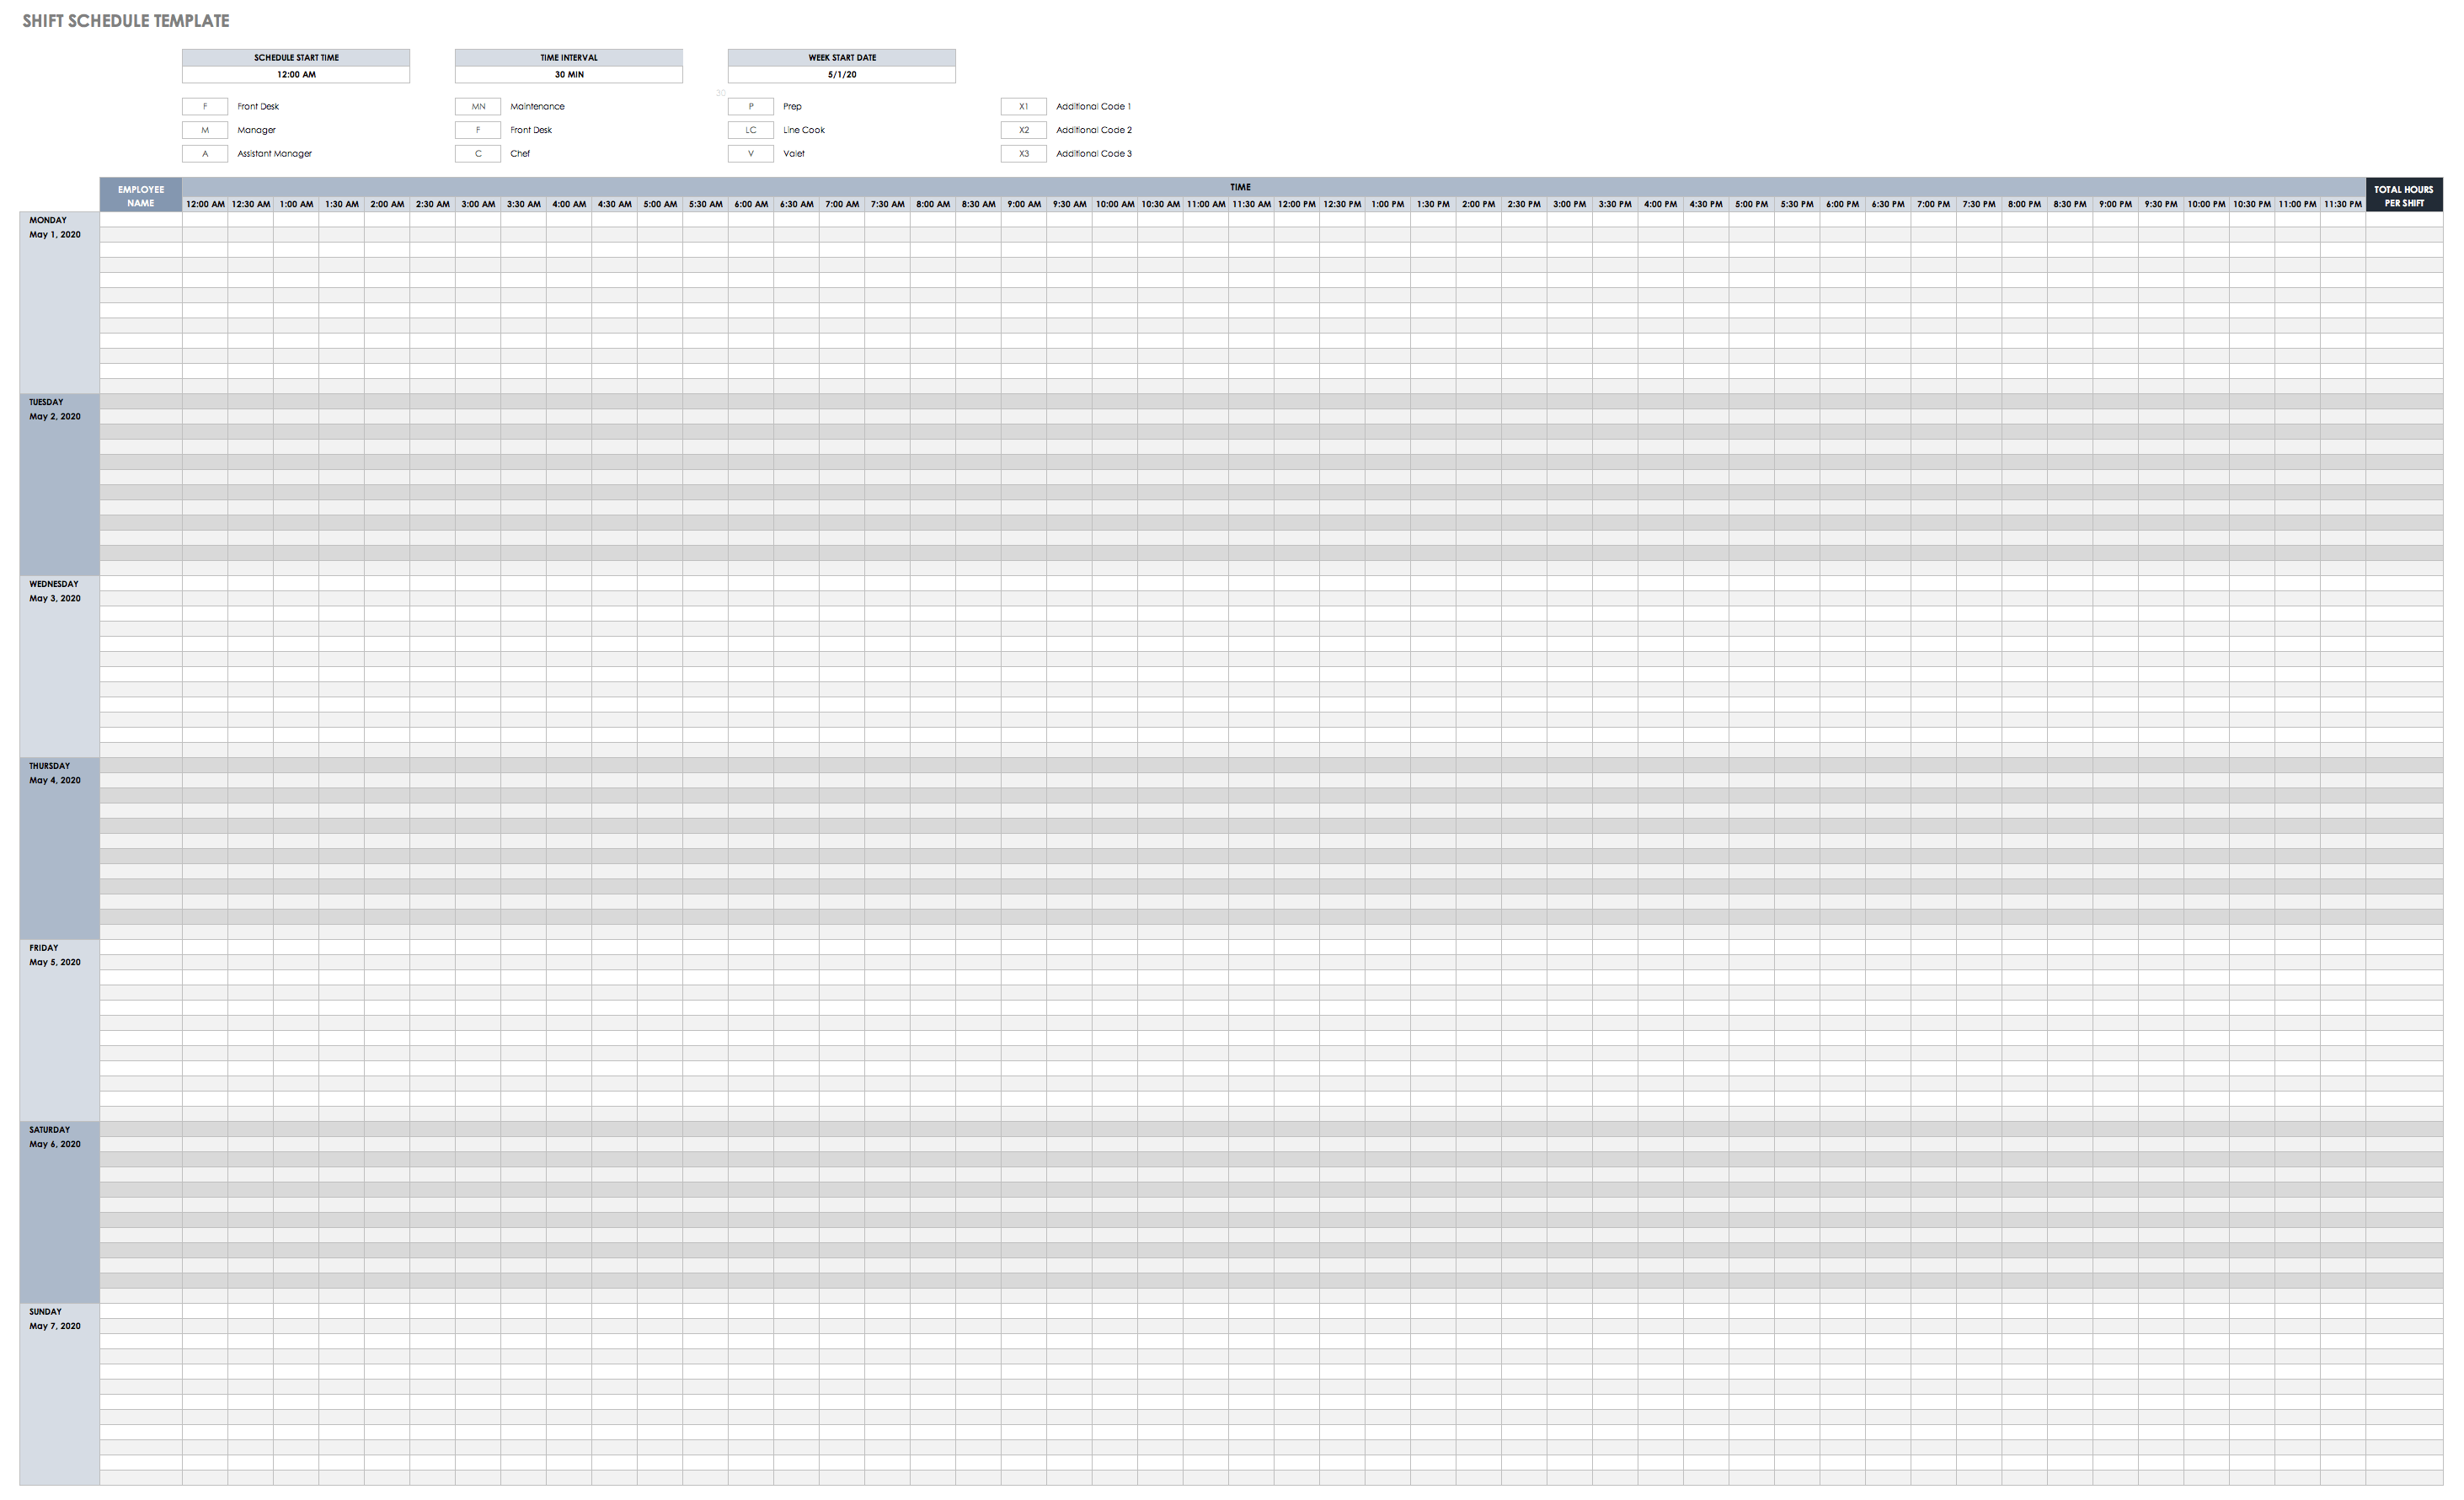The width and height of the screenshot is (2464, 1500).
Task: Select the Time Interval input field
Action: point(567,76)
